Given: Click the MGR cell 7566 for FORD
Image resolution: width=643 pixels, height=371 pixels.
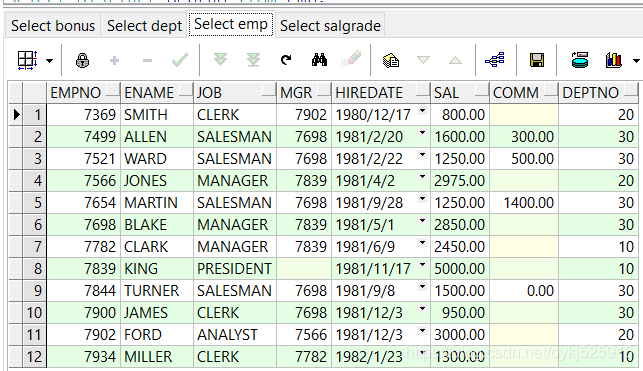Looking at the screenshot, I should pos(304,335).
